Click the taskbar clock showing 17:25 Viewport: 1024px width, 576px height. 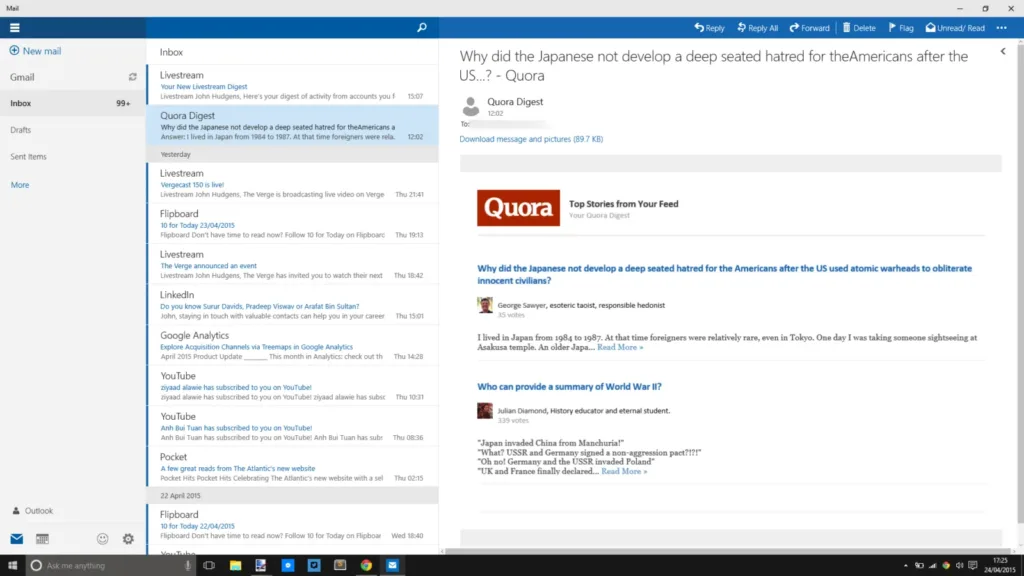(1000, 566)
